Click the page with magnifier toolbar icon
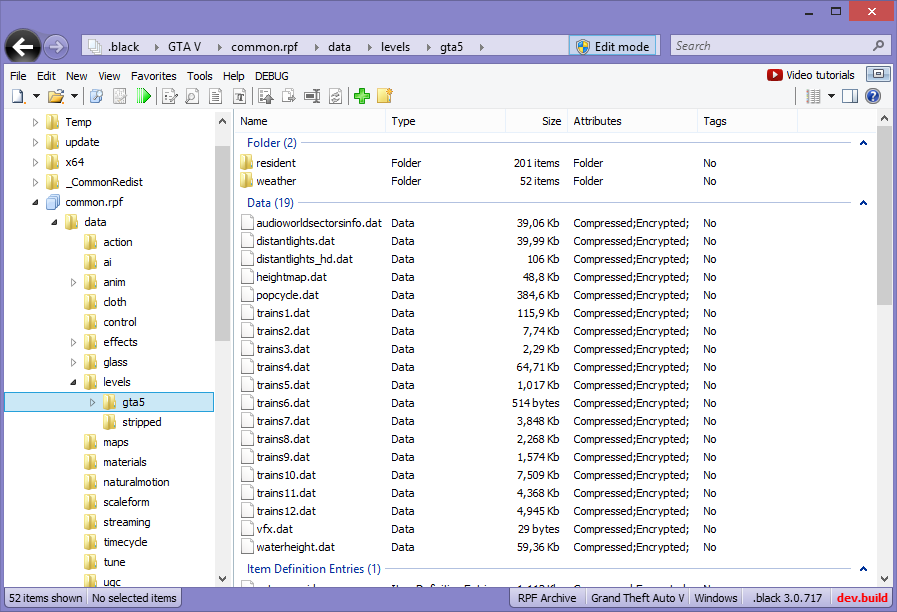The image size is (897, 612). coord(192,96)
